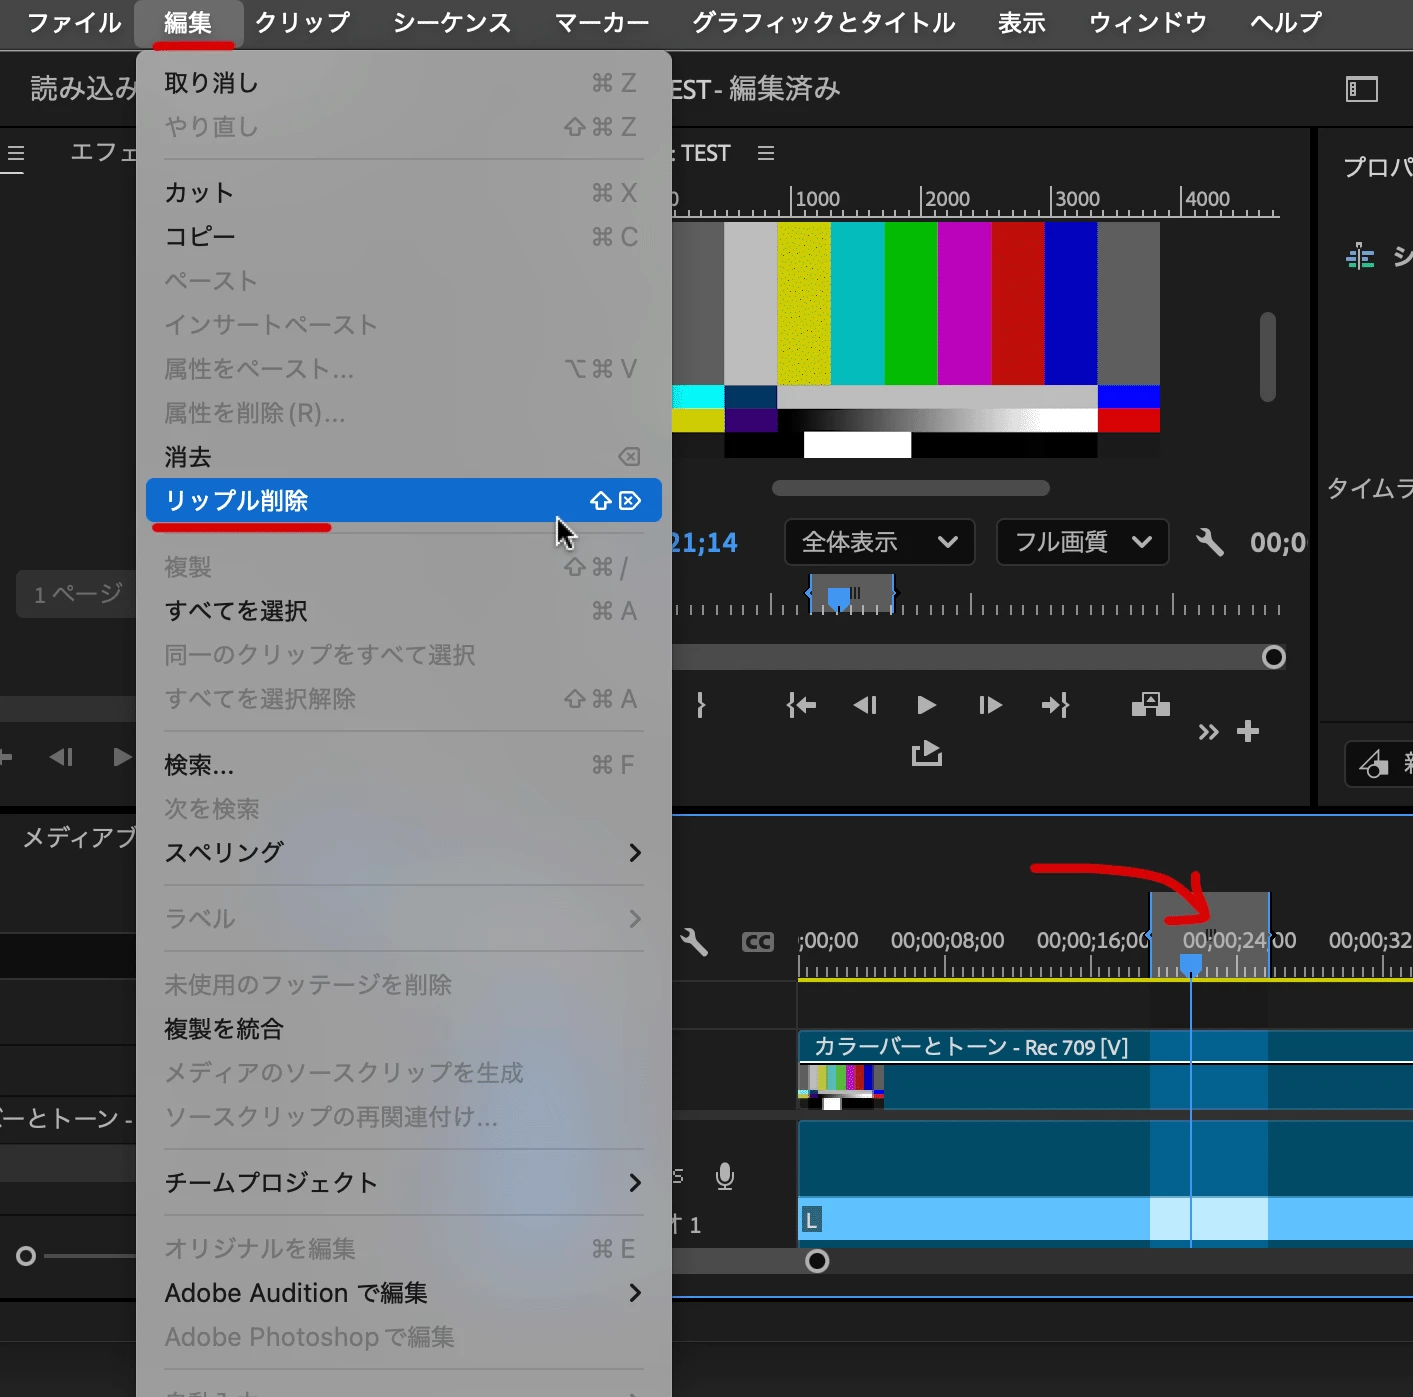The height and width of the screenshot is (1397, 1413).
Task: Open the シーケンス menu
Action: click(451, 22)
